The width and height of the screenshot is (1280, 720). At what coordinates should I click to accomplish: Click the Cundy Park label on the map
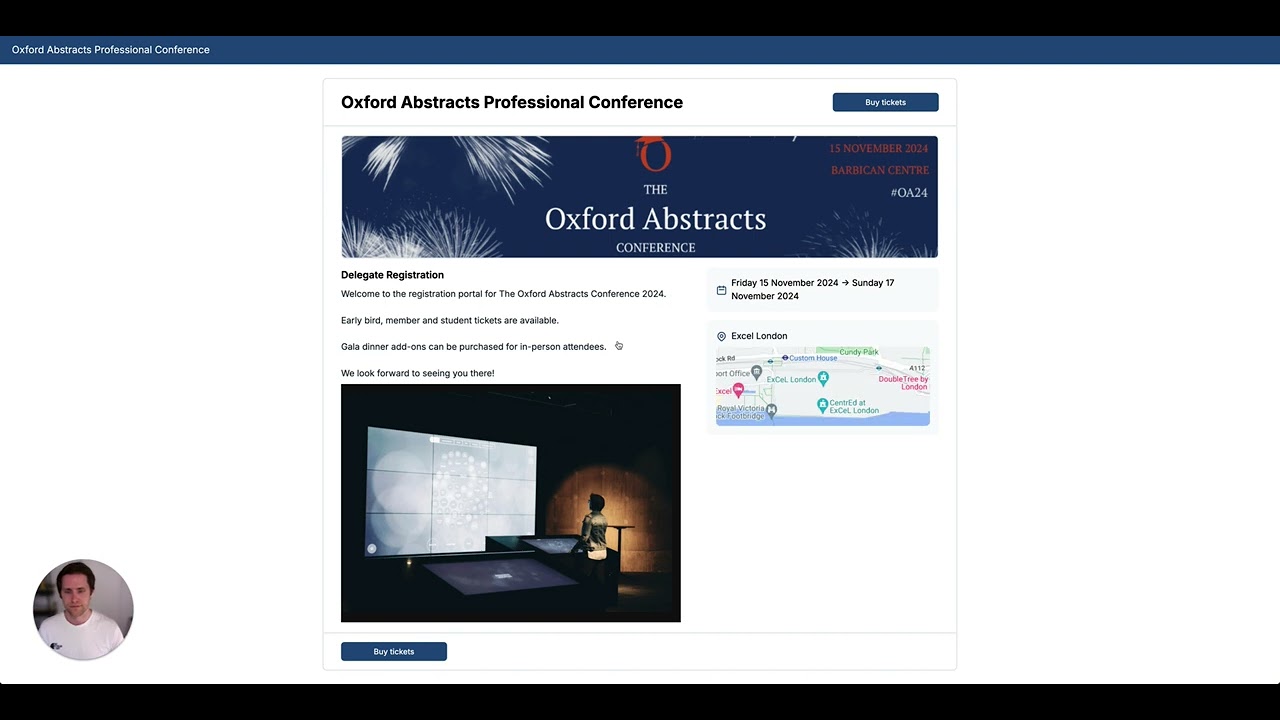click(859, 352)
